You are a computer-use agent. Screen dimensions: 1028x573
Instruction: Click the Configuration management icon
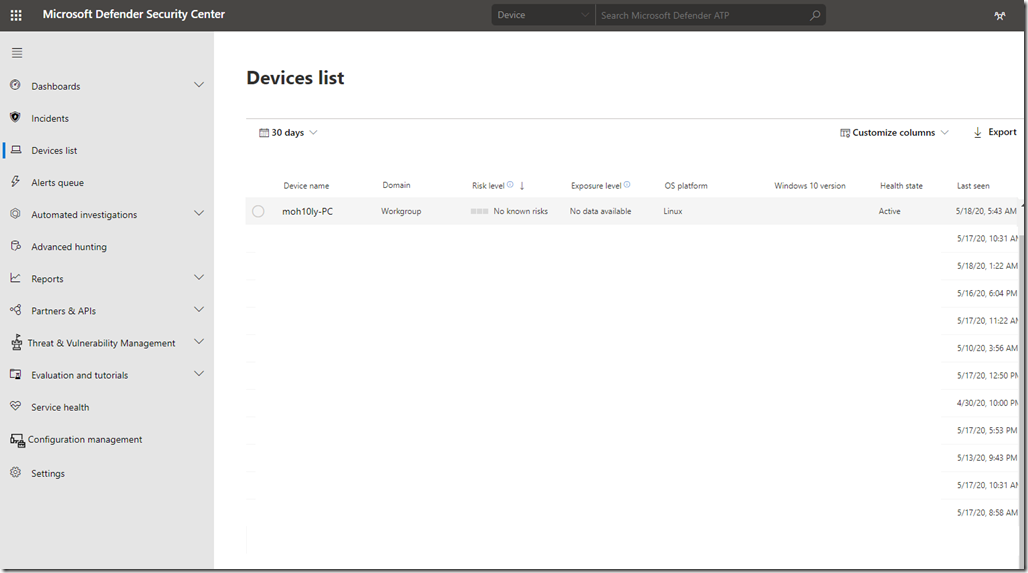click(x=17, y=441)
